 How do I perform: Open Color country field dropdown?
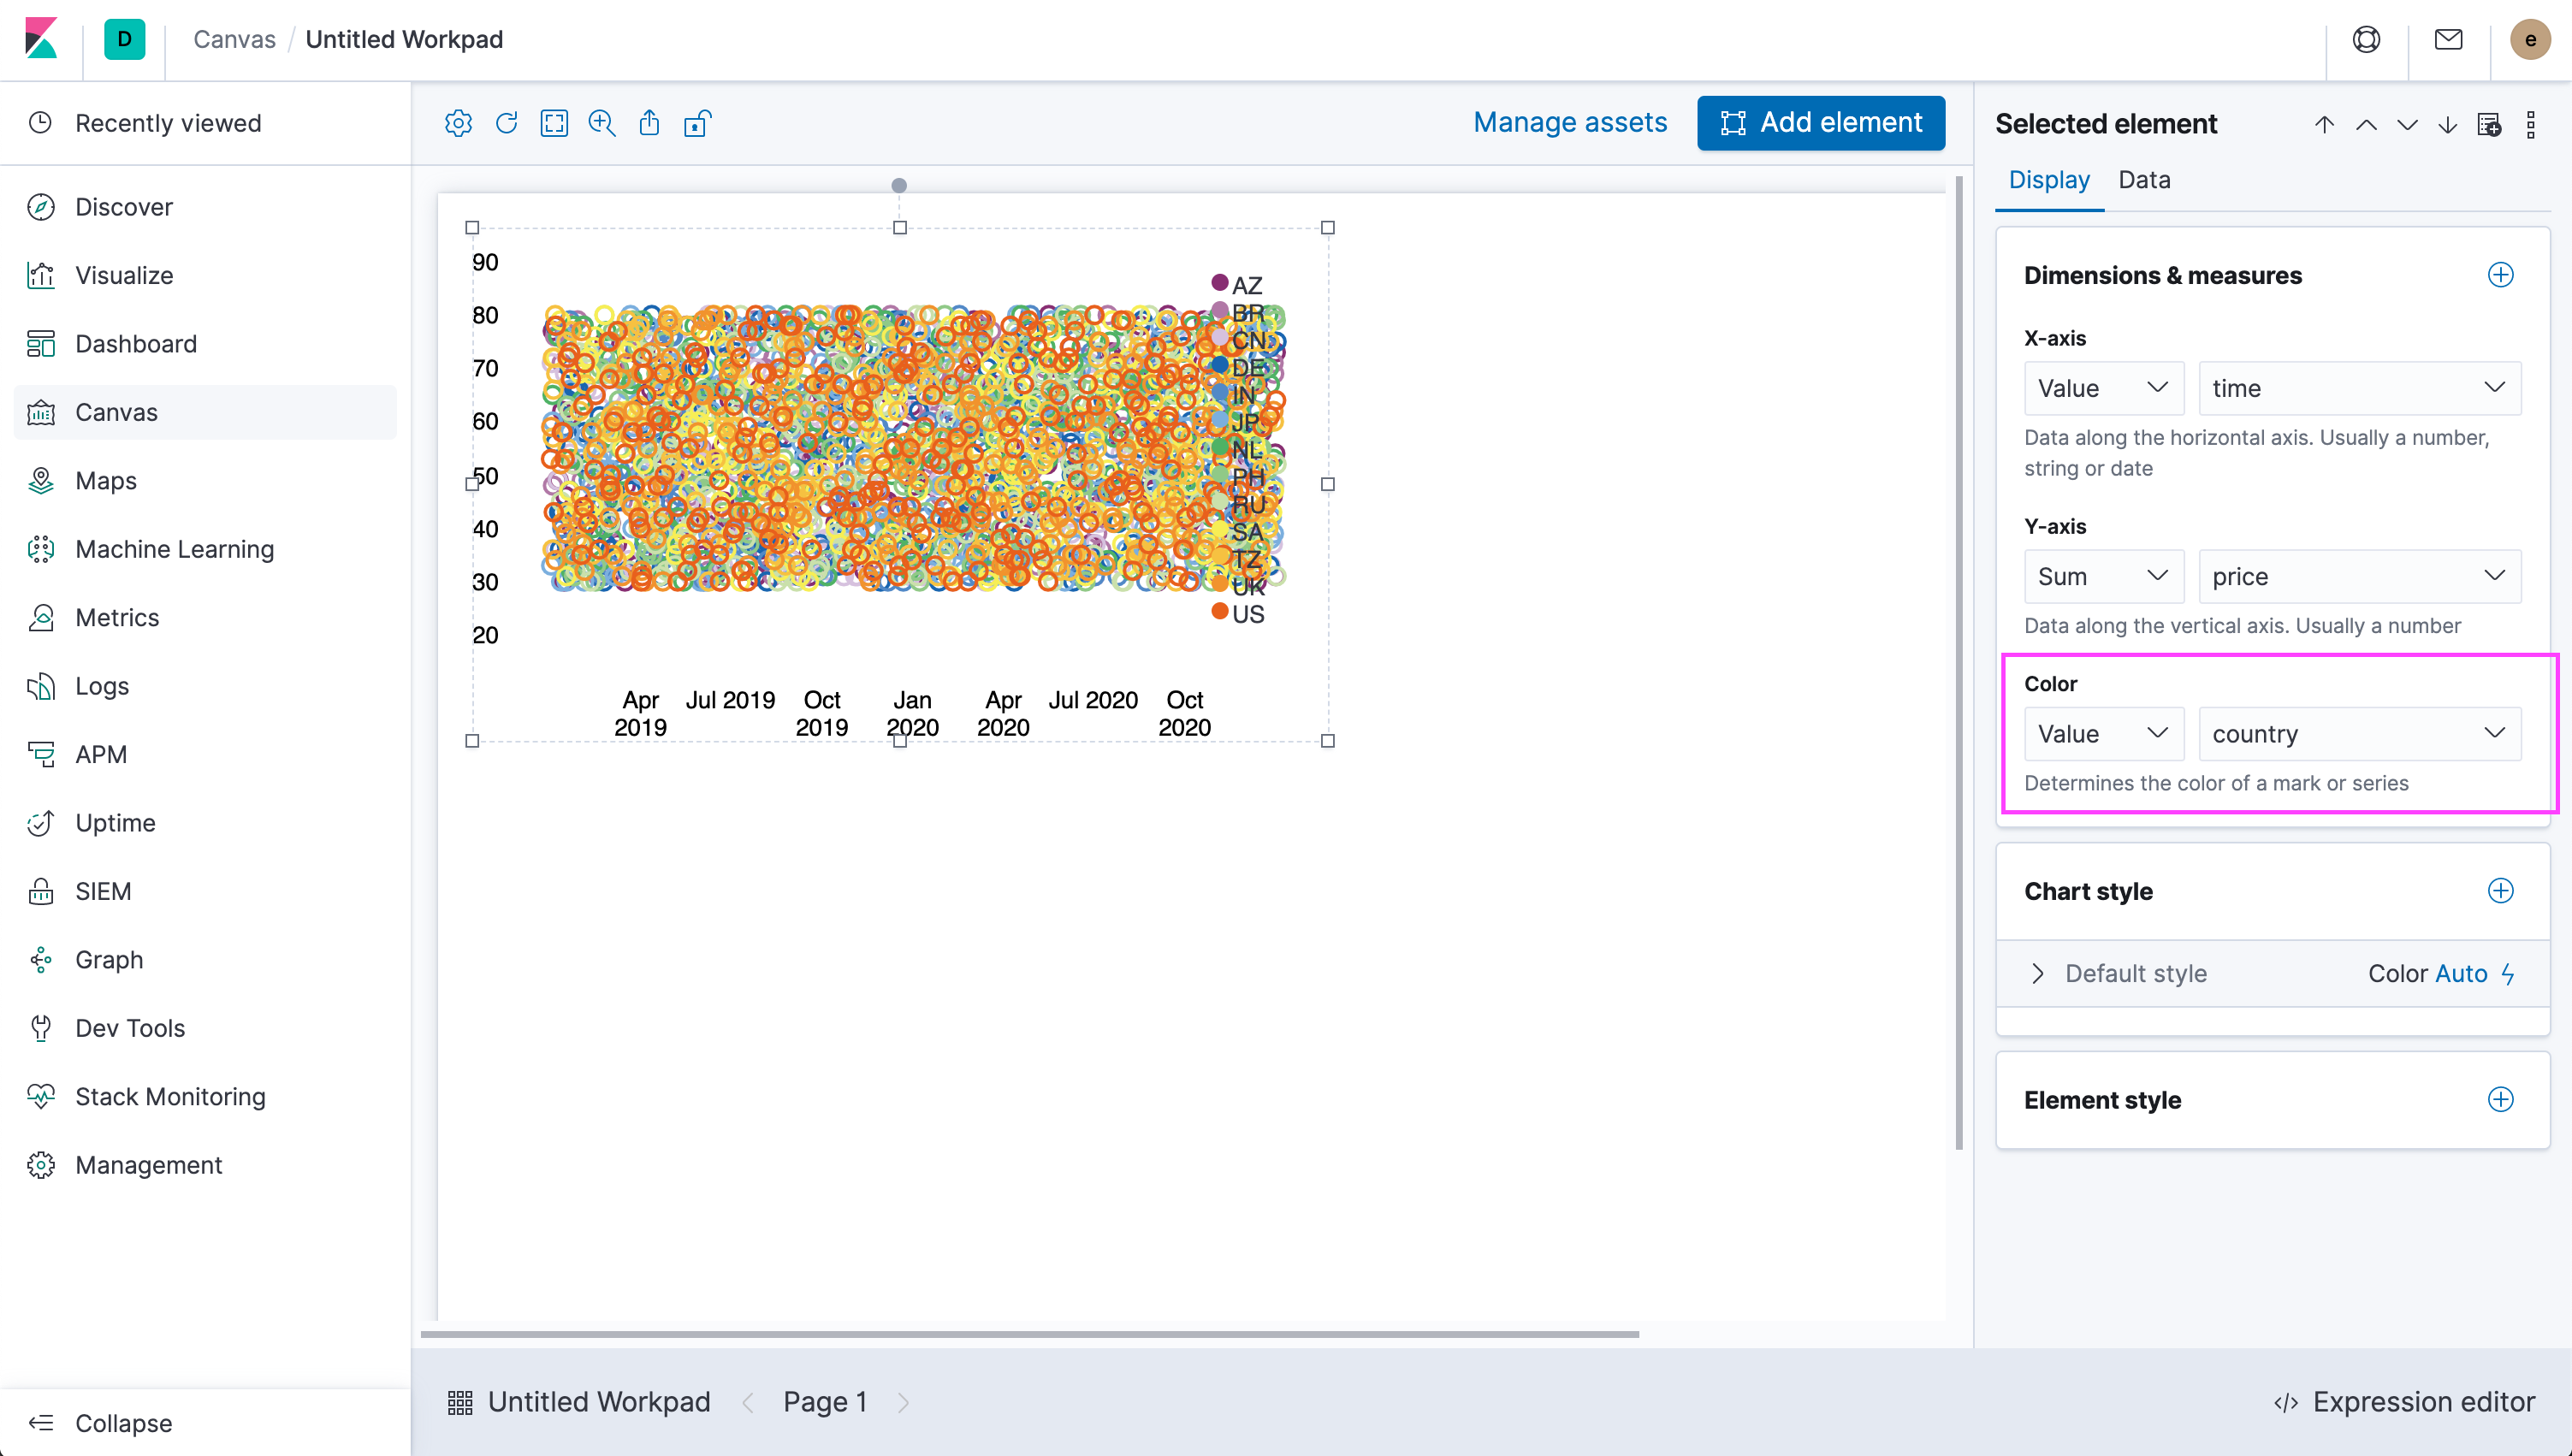[x=2359, y=734]
